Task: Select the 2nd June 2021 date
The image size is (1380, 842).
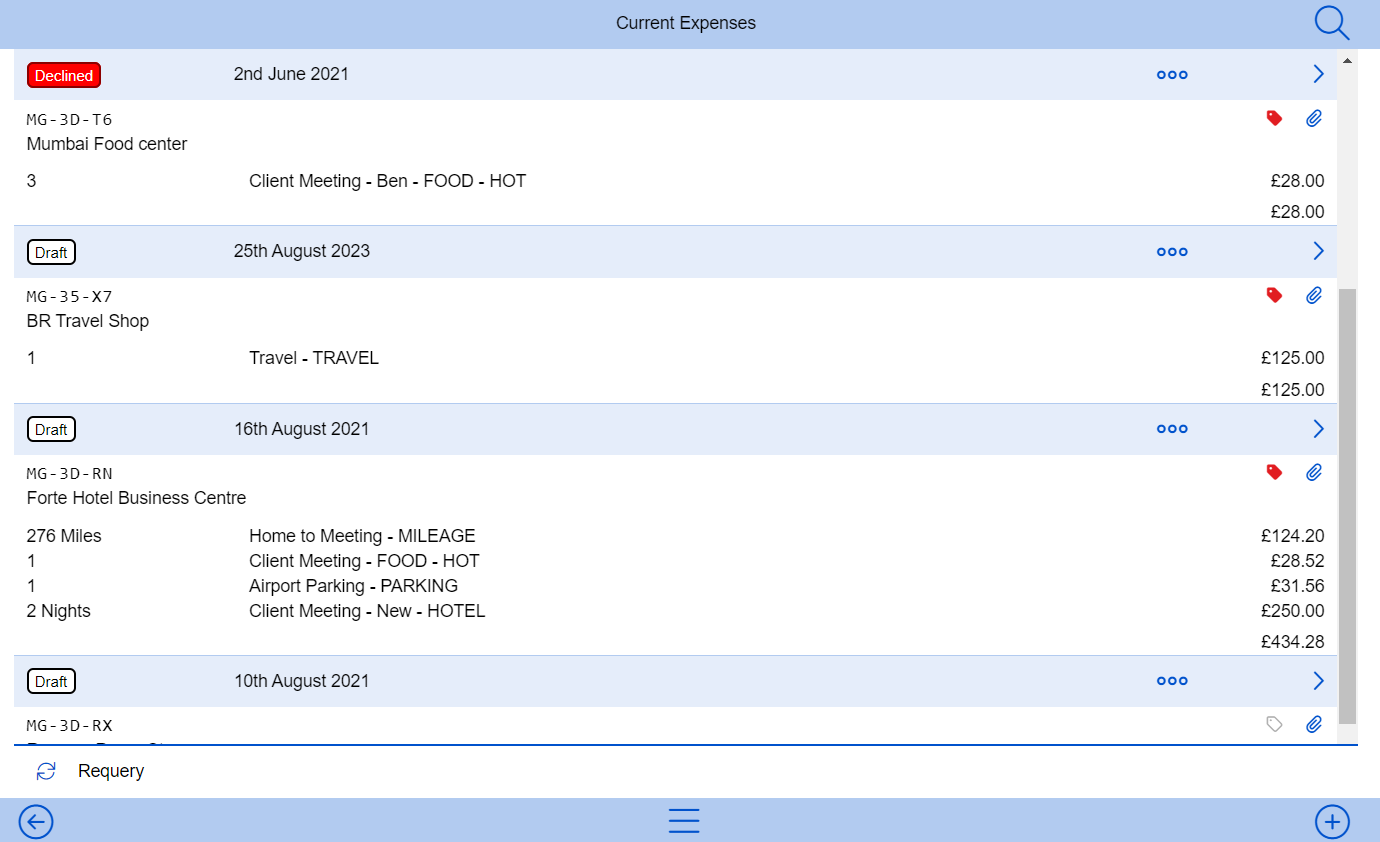Action: [x=291, y=74]
